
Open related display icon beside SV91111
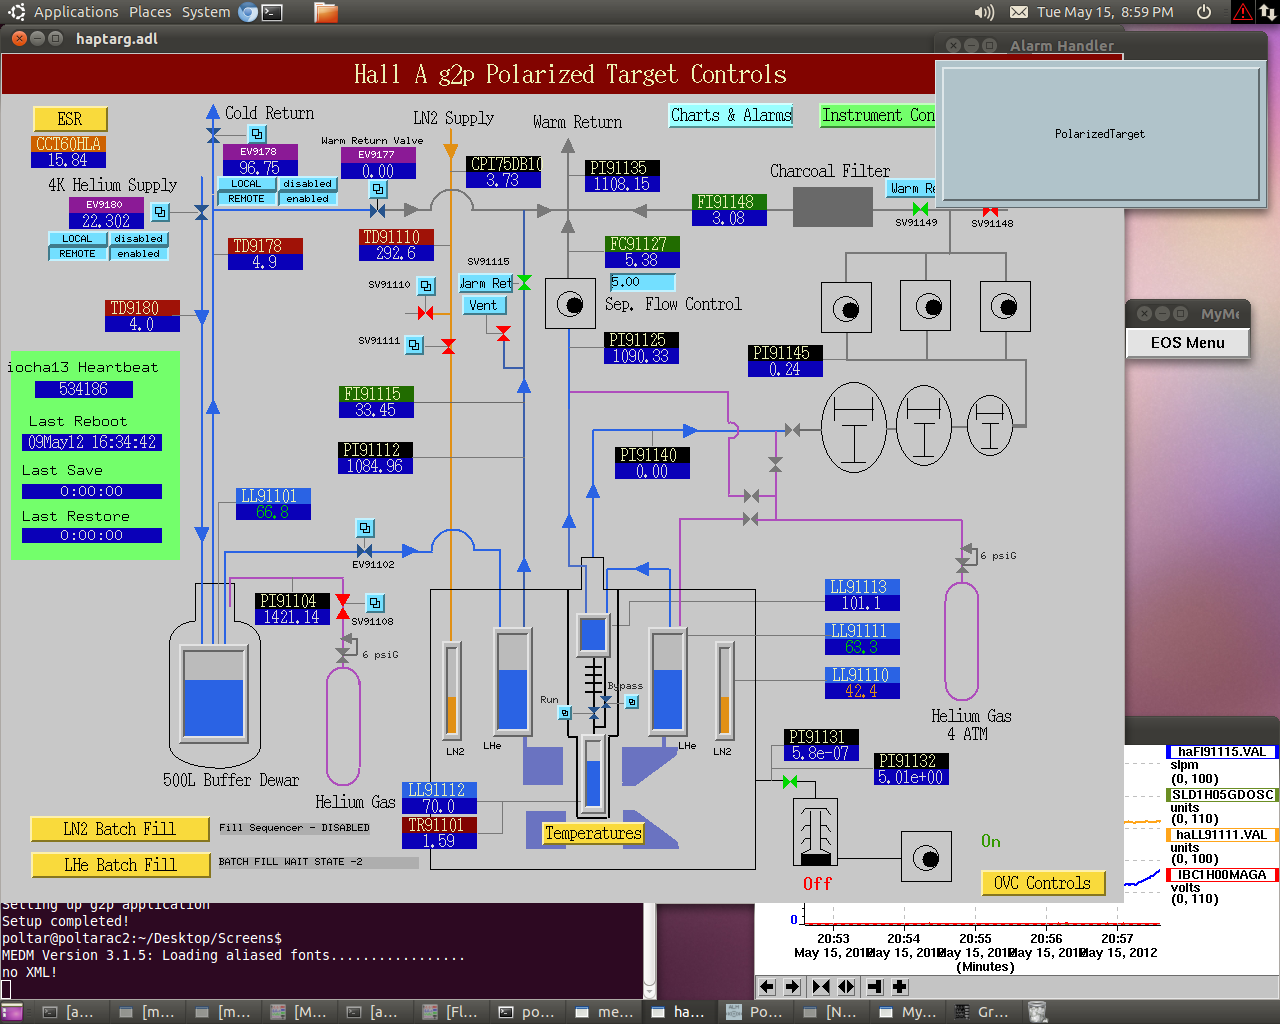pos(414,345)
